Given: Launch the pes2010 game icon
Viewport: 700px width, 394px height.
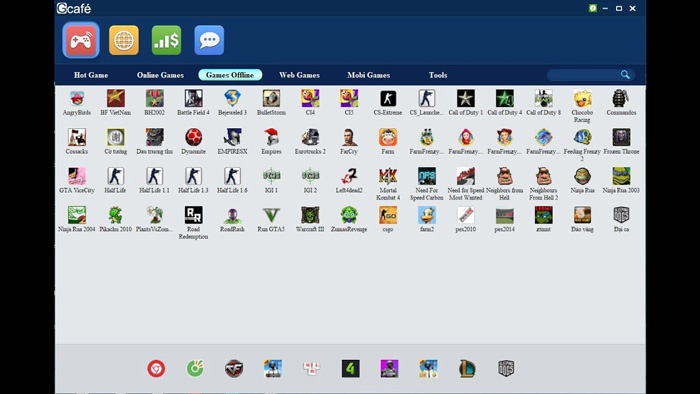Looking at the screenshot, I should click(x=466, y=215).
